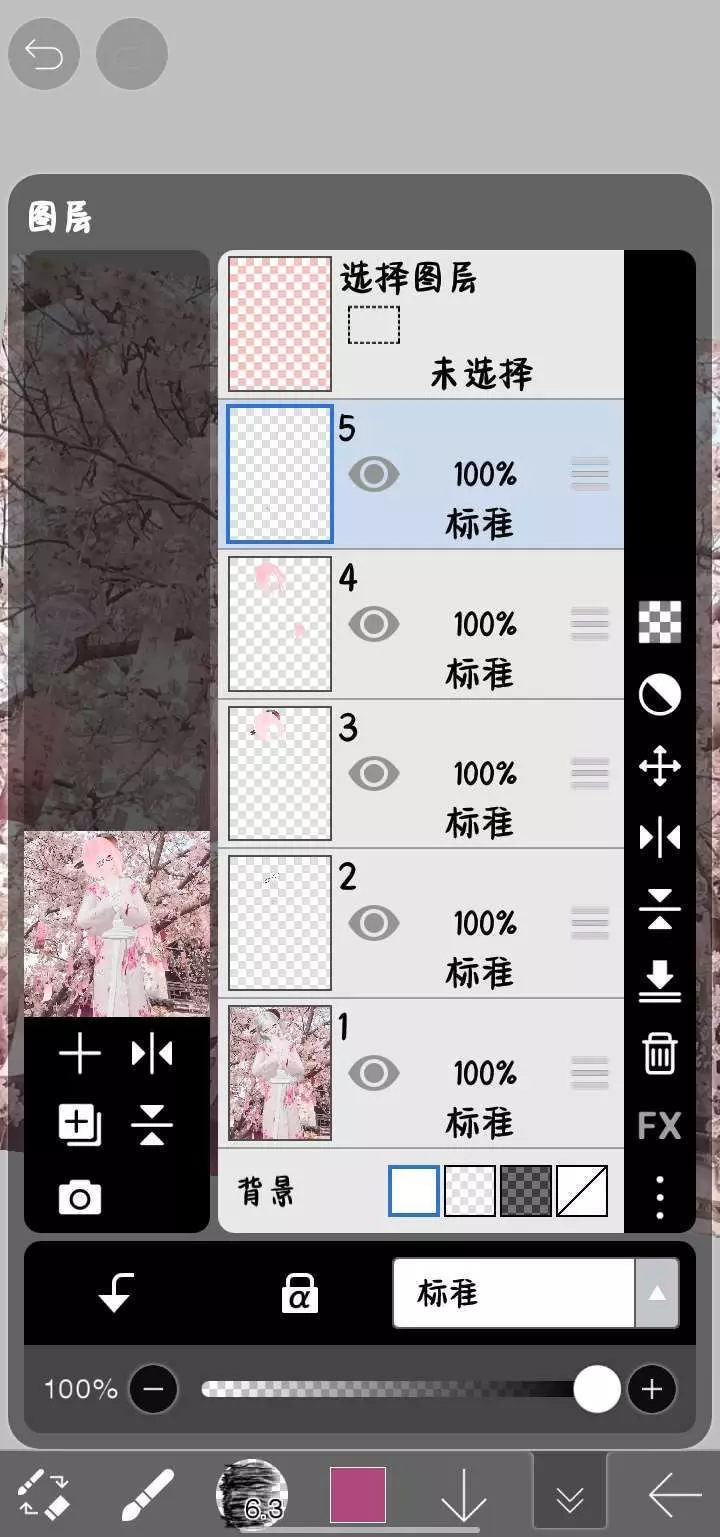Hide layer 3 using its eye icon
The width and height of the screenshot is (720, 1537).
(374, 773)
